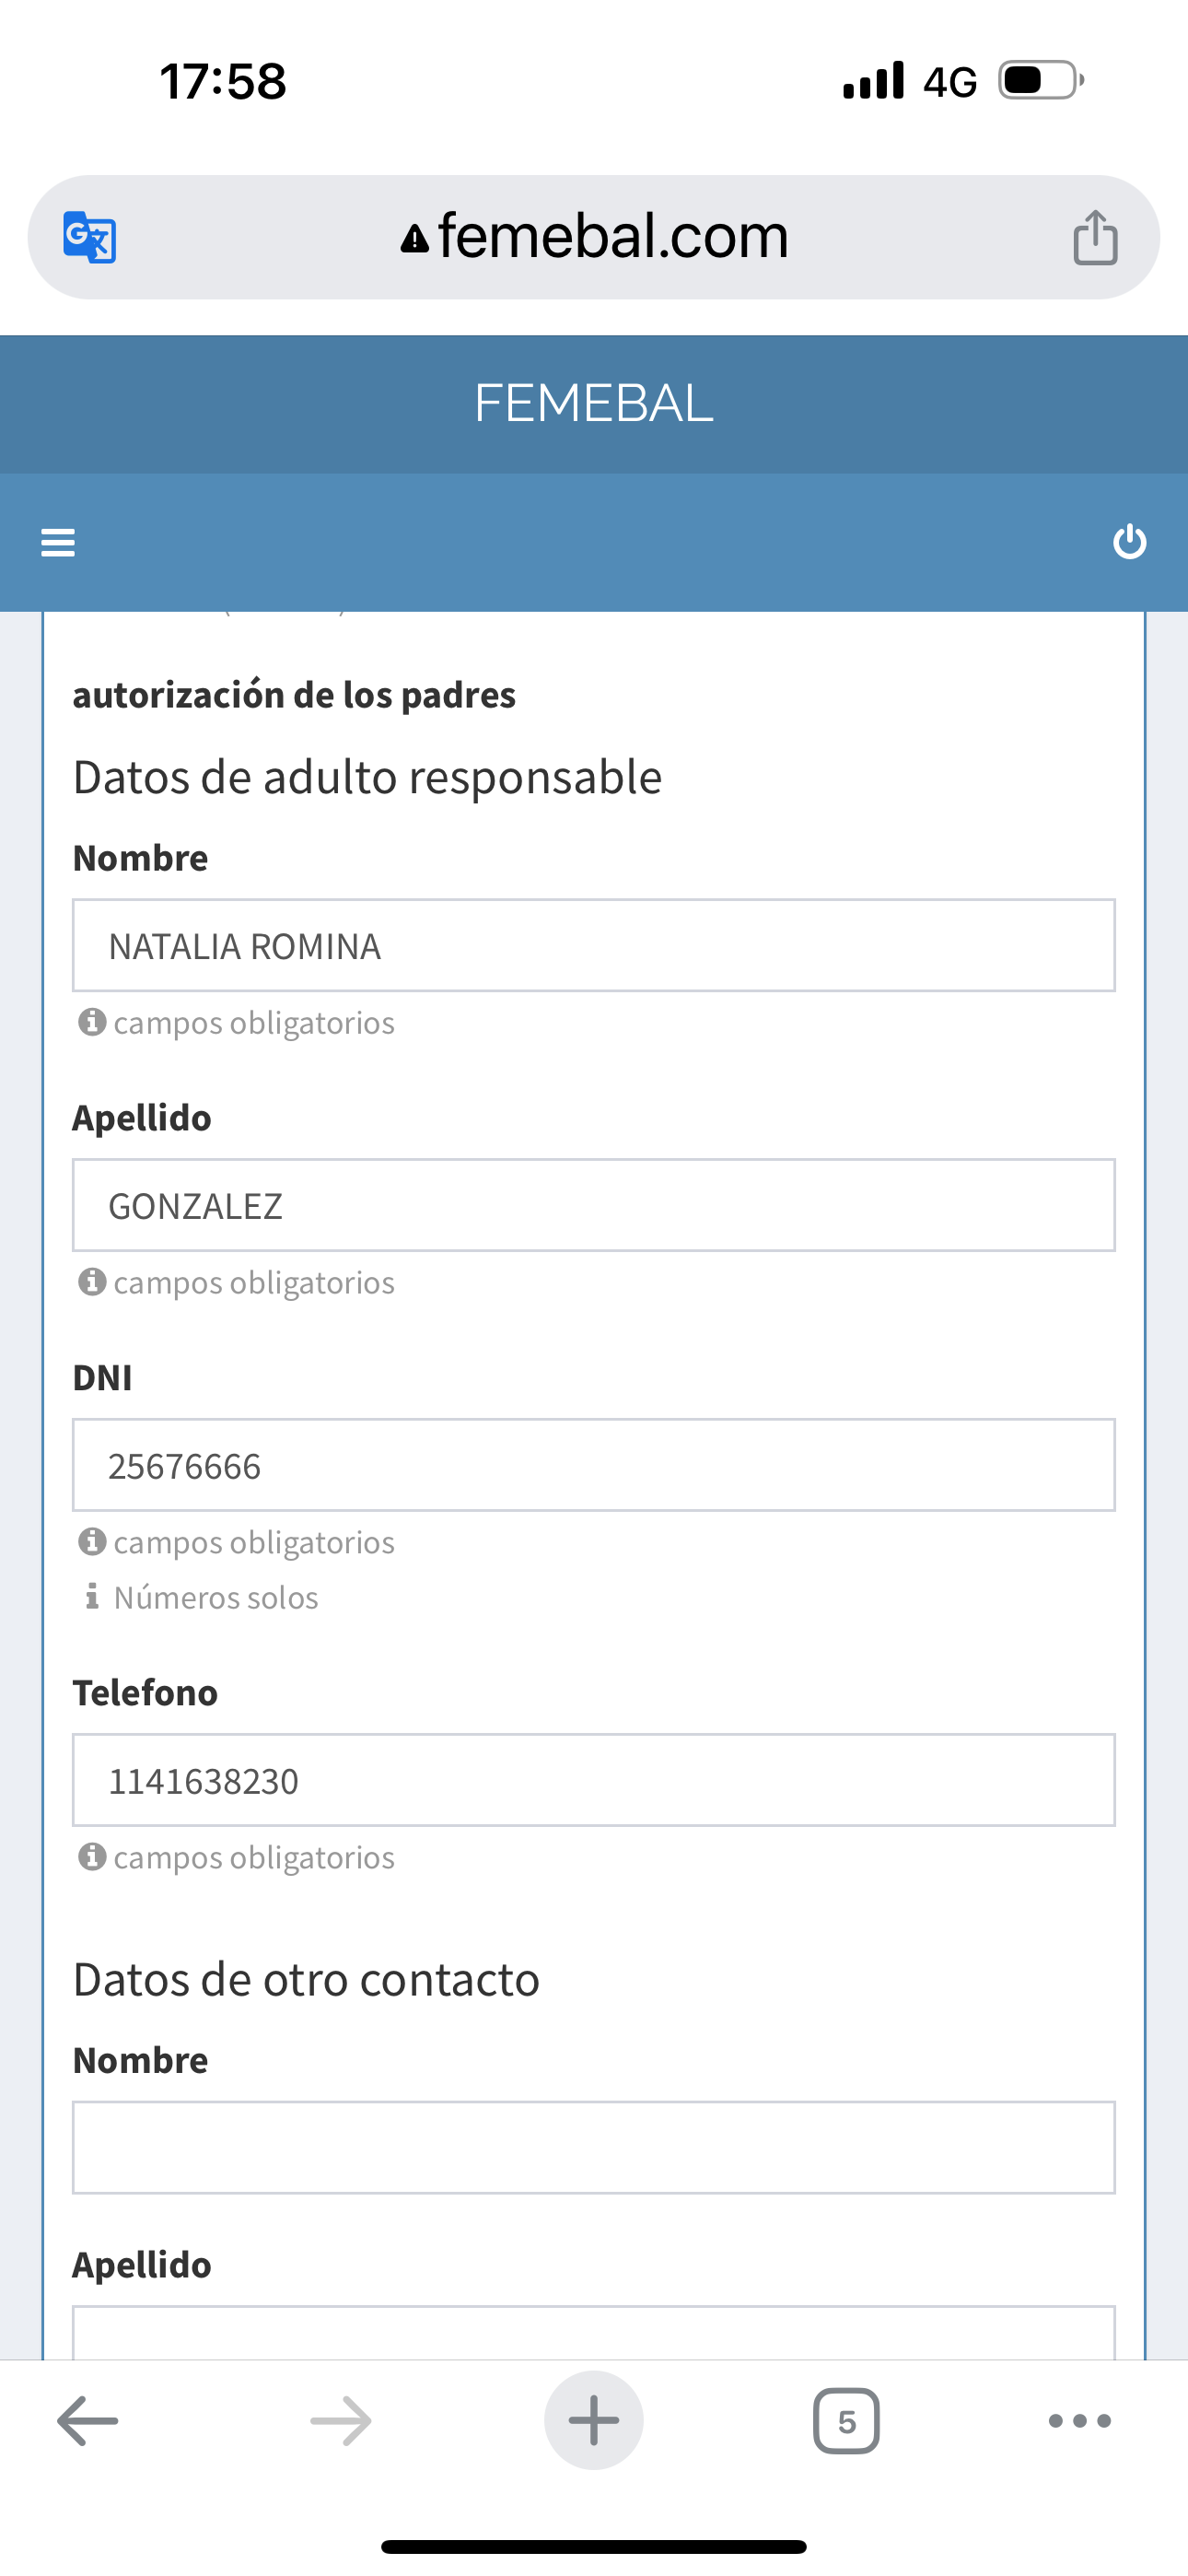Tap the not-secure warning icon beside URL
This screenshot has height=2576, width=1188.
click(414, 240)
